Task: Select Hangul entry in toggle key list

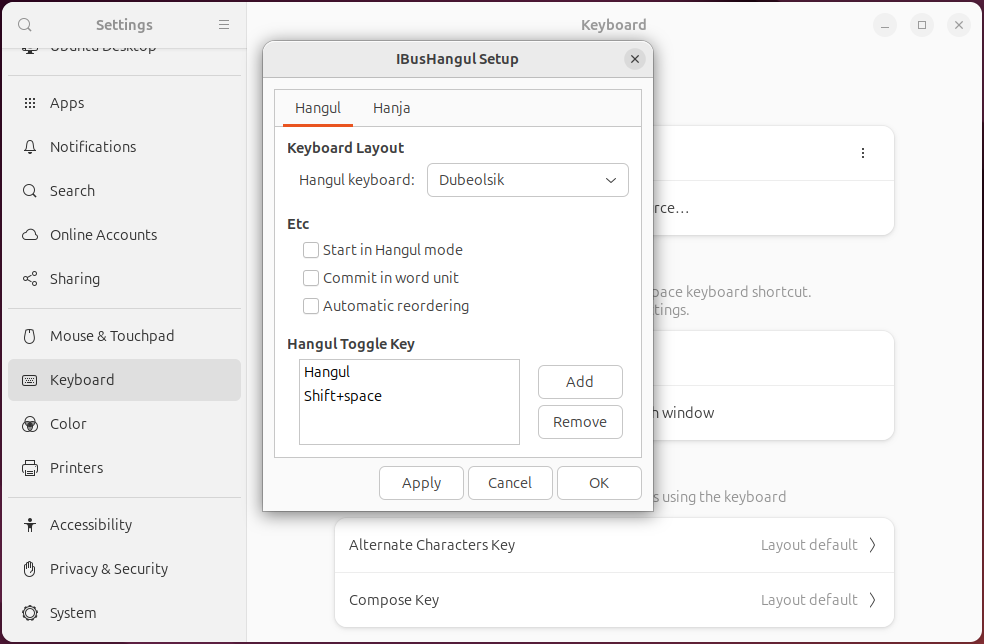Action: 409,372
